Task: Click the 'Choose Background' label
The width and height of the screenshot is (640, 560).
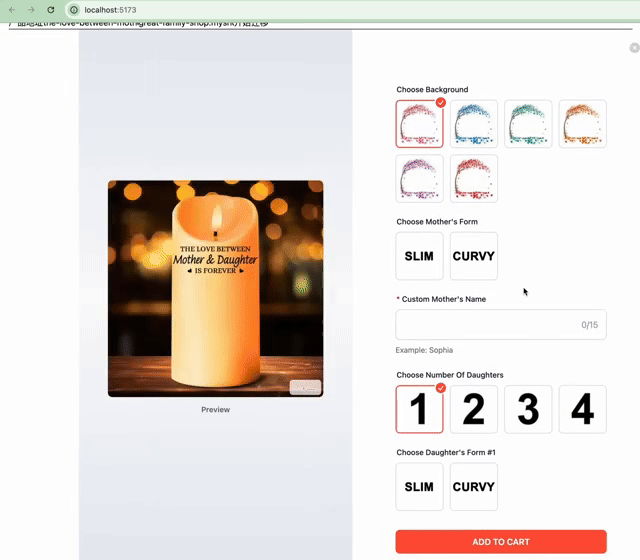Action: click(432, 89)
